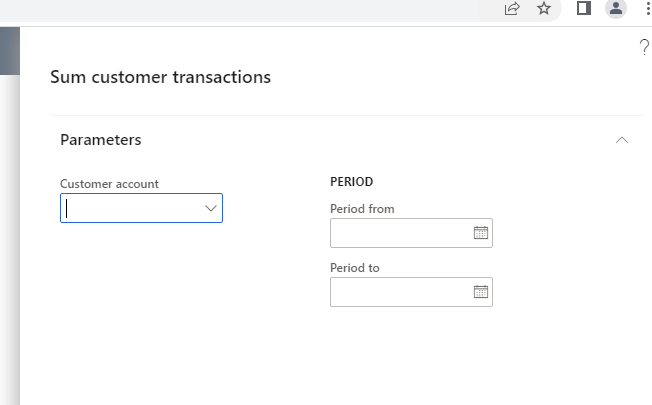This screenshot has width=652, height=405.
Task: Click the Sum customer transactions title
Action: tap(161, 77)
